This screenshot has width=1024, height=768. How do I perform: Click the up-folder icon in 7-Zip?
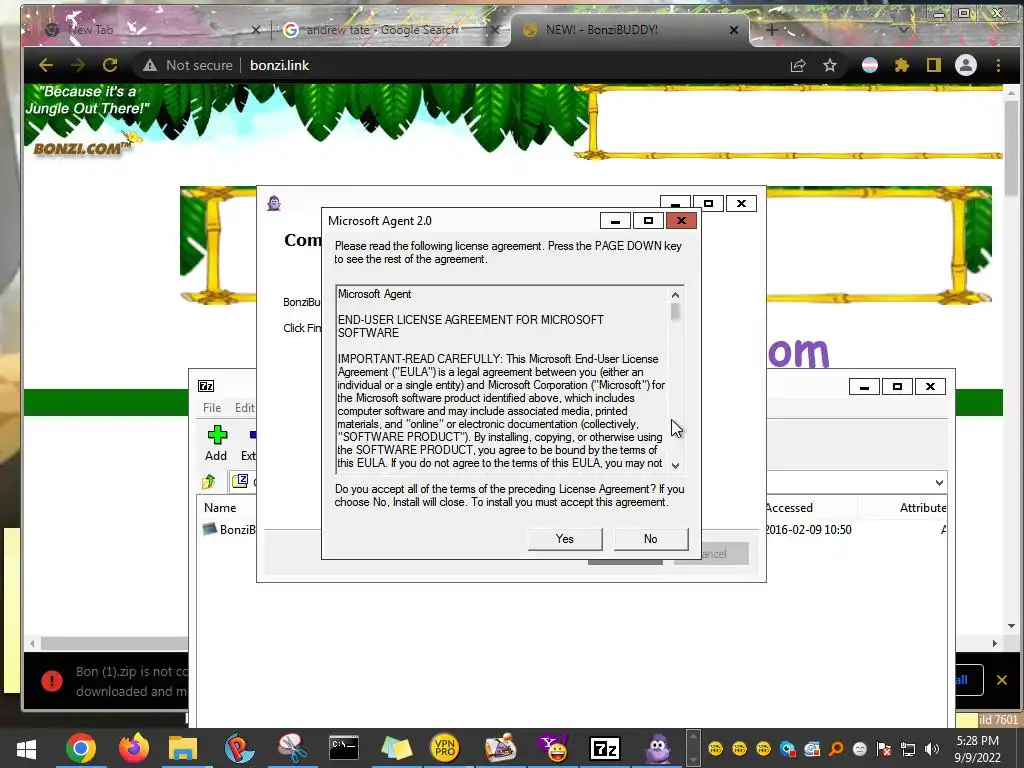(x=208, y=482)
